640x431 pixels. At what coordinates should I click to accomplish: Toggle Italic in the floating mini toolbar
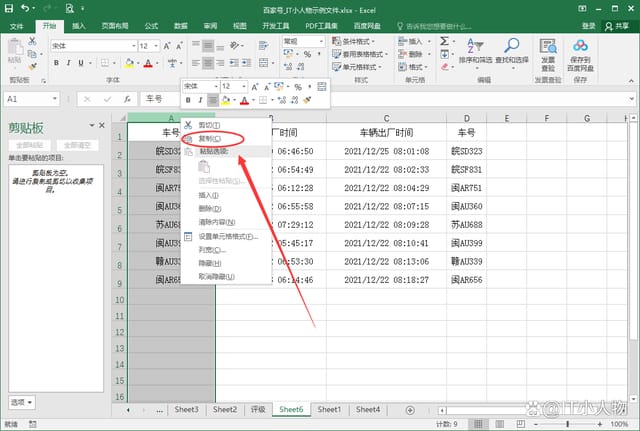coord(200,100)
